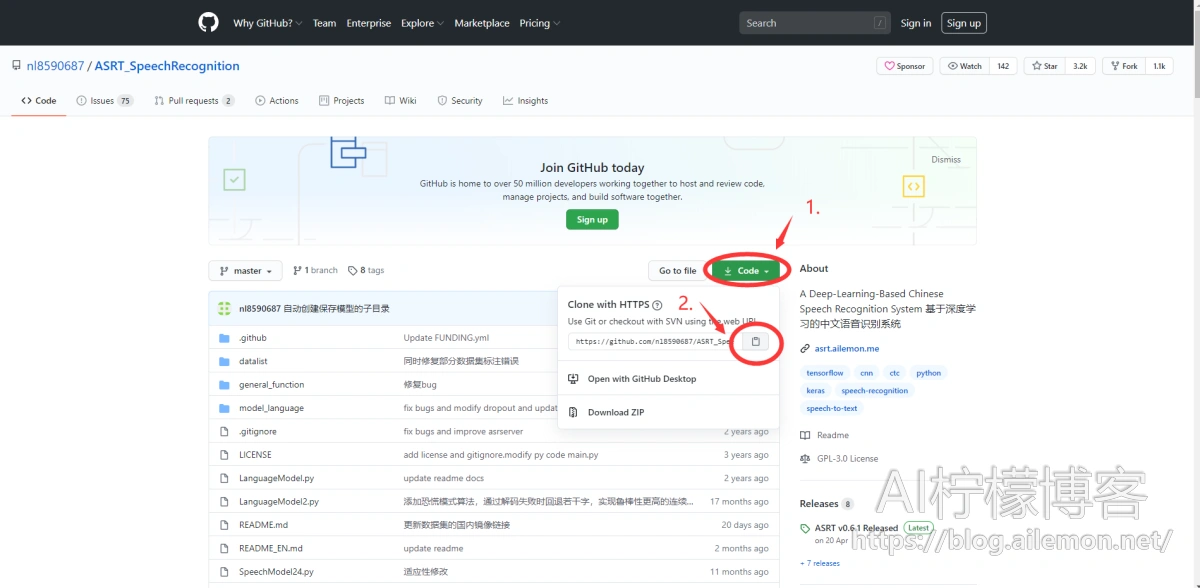
Task: Open the + 7 releases link
Action: pos(820,564)
